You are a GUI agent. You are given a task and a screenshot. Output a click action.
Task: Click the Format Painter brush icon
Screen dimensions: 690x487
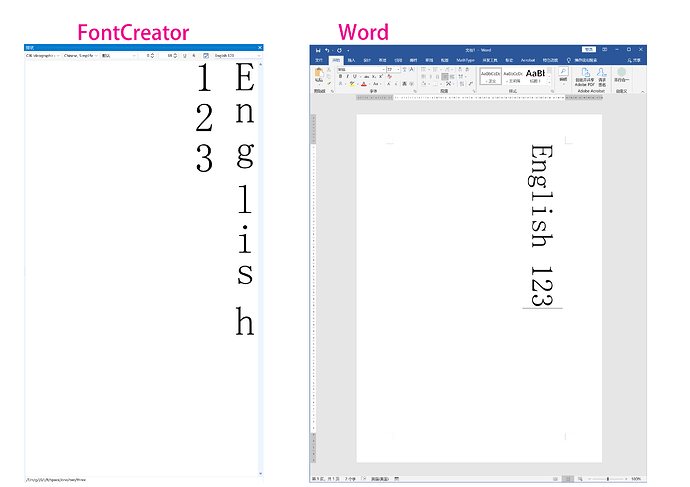(x=329, y=83)
